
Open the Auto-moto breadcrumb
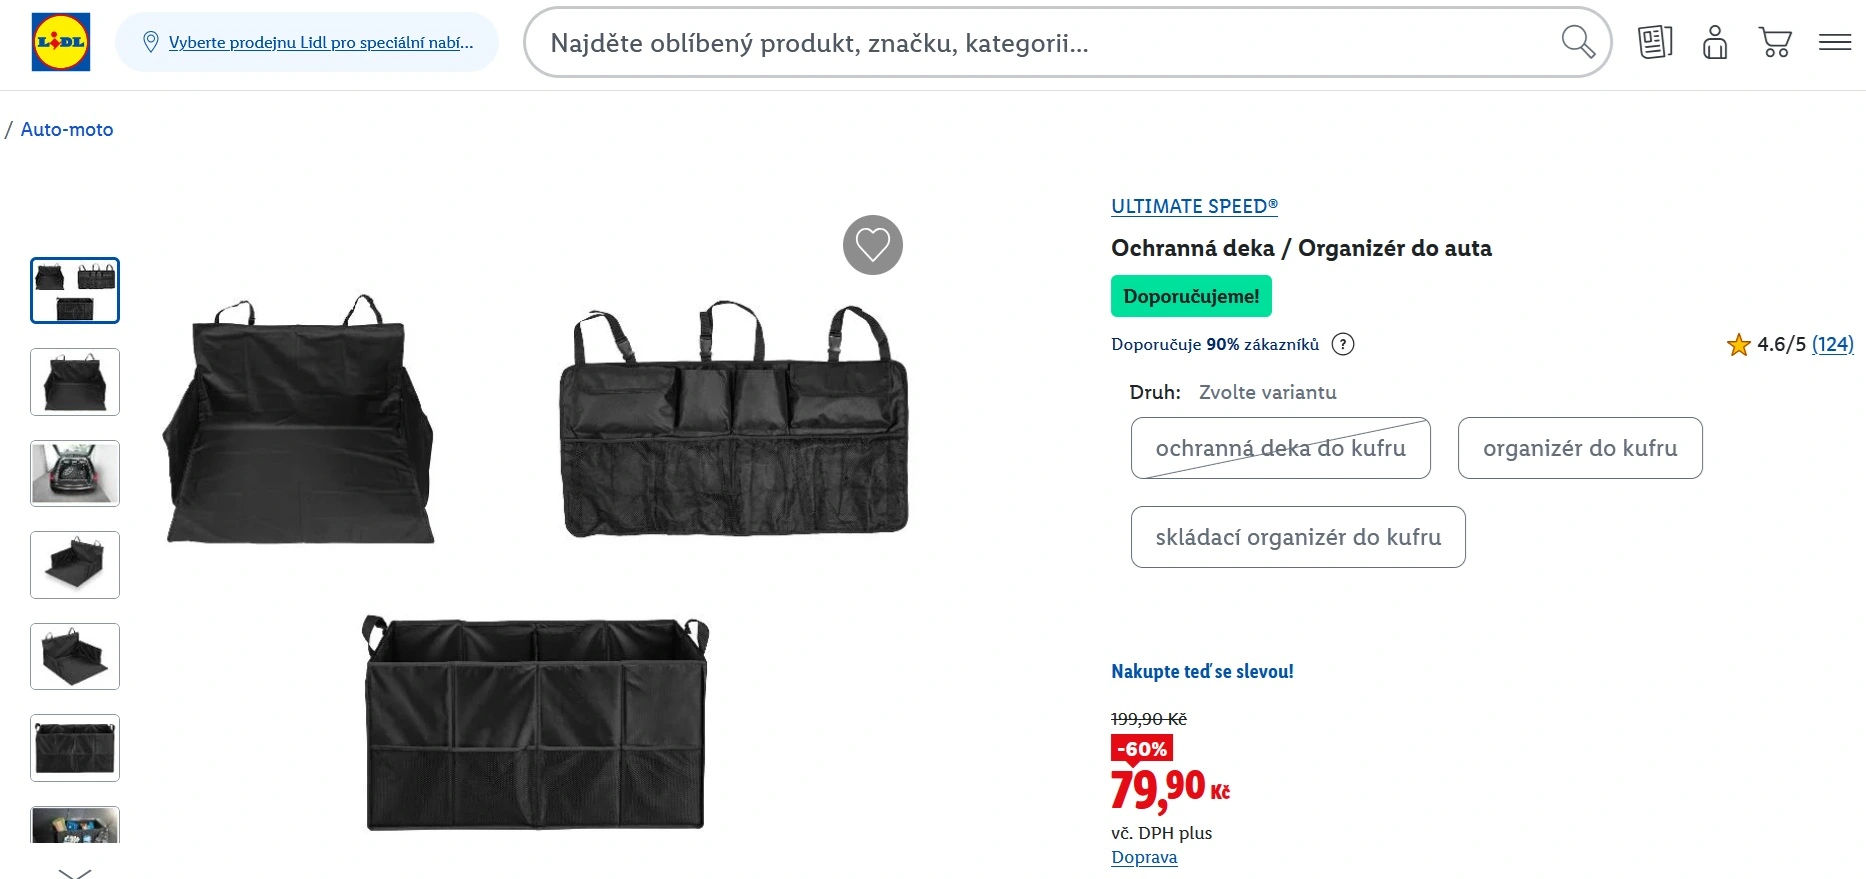click(x=67, y=129)
